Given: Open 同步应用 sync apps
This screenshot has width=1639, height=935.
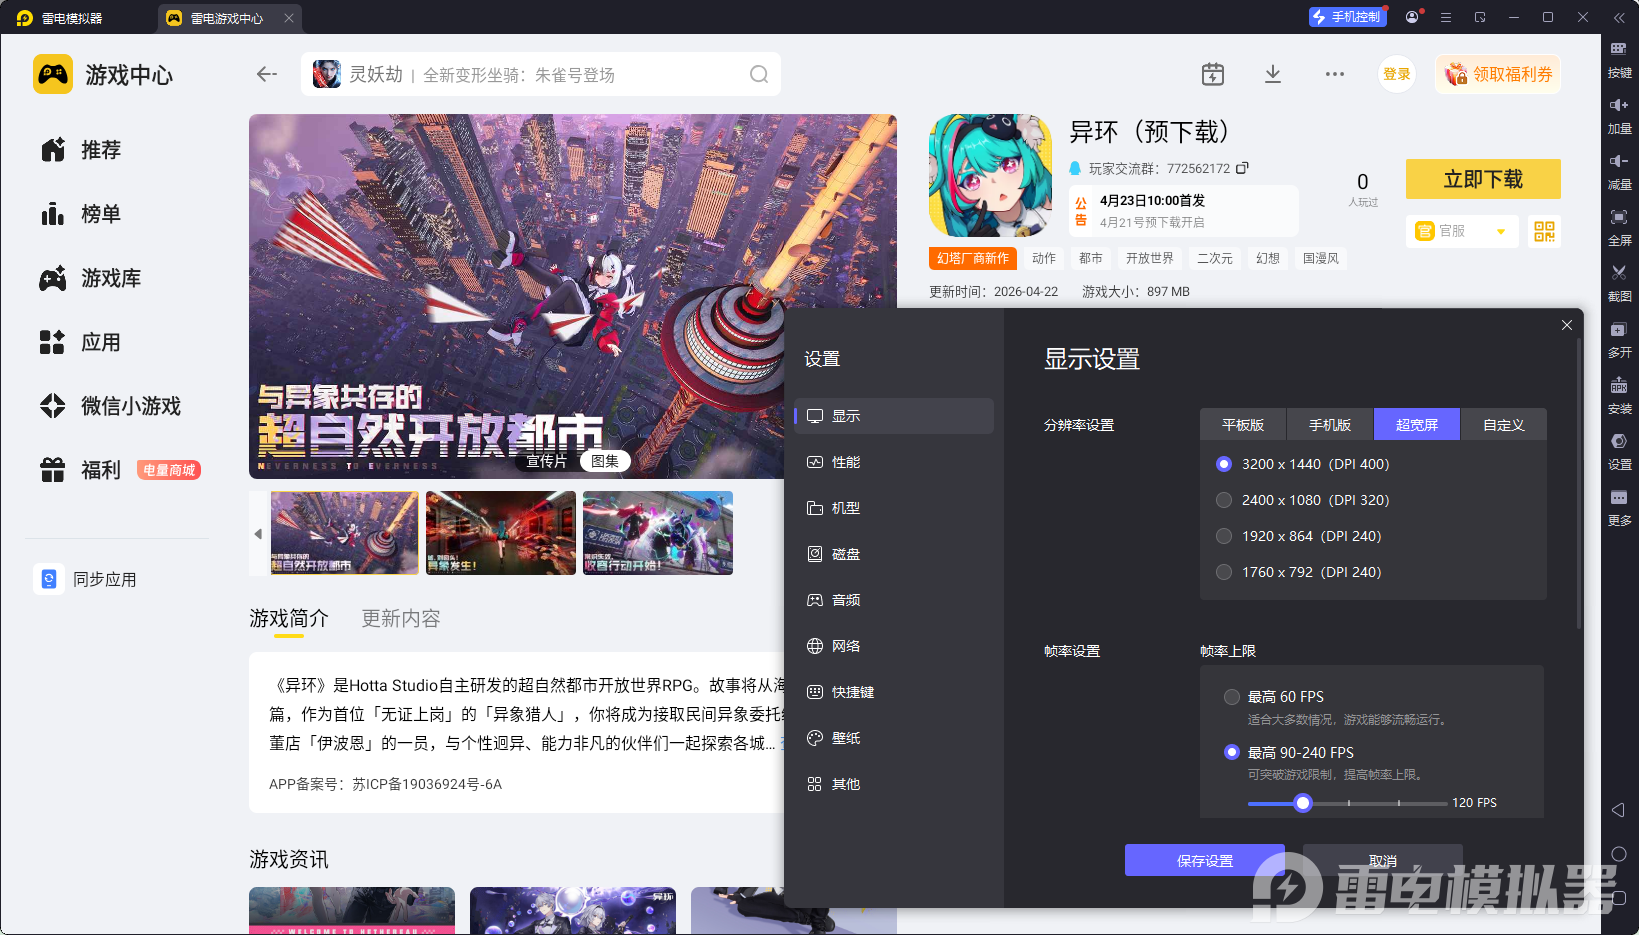Looking at the screenshot, I should point(87,579).
